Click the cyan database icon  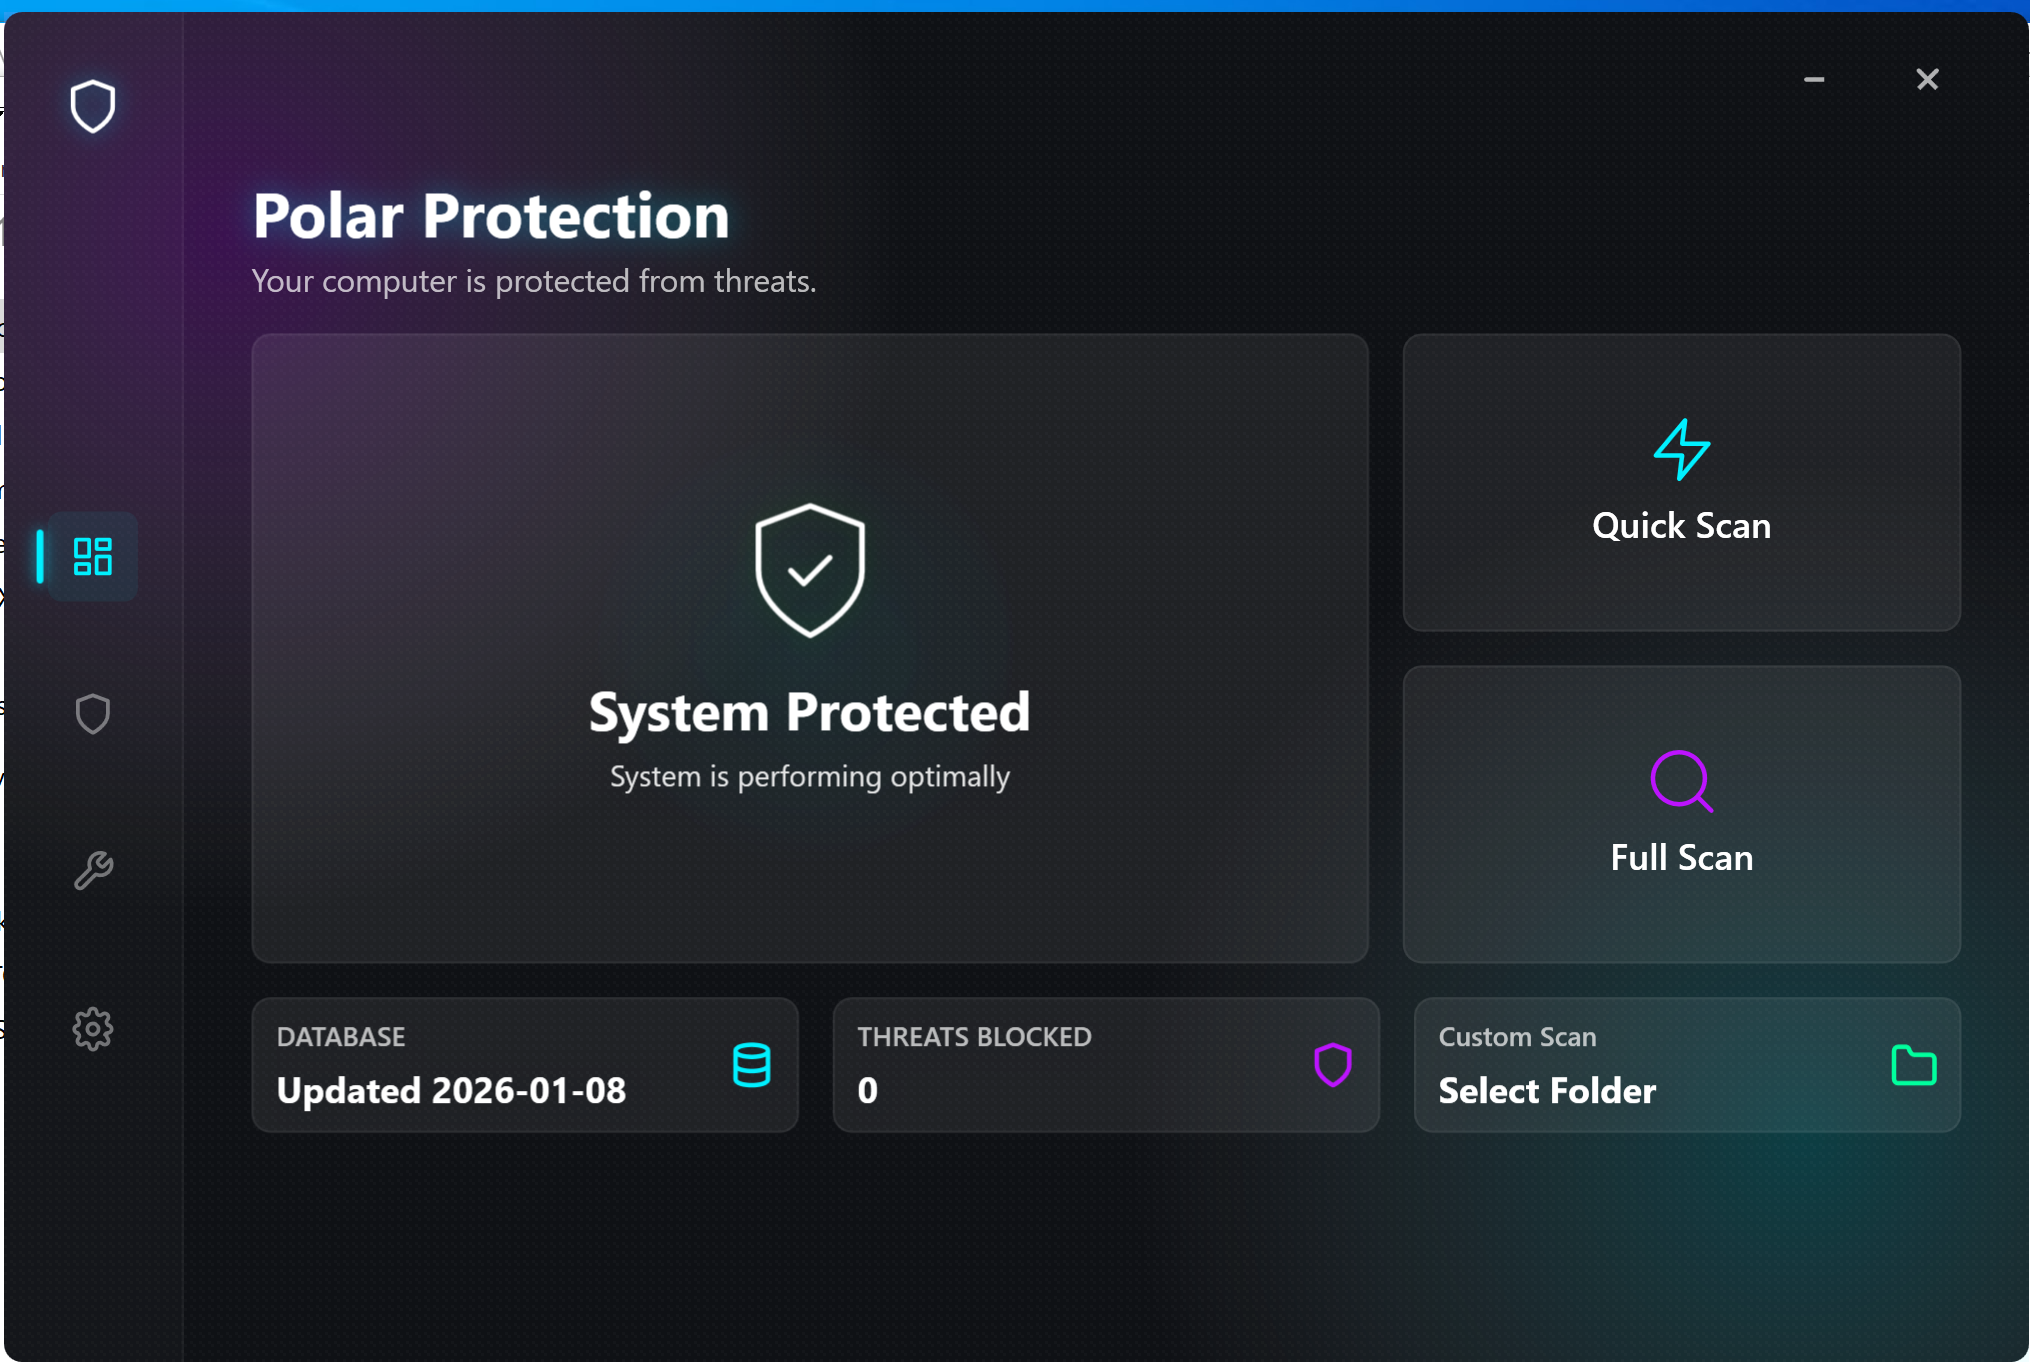(x=751, y=1065)
